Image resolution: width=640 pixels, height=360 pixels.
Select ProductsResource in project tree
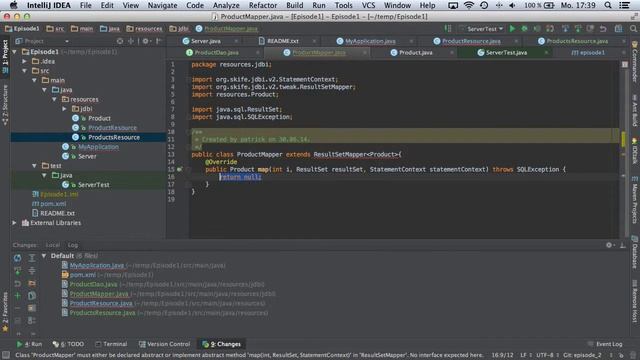pos(114,137)
